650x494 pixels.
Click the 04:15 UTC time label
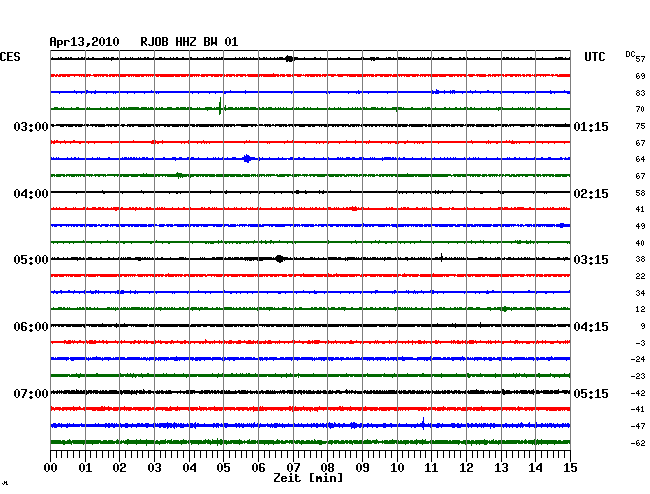pos(591,327)
